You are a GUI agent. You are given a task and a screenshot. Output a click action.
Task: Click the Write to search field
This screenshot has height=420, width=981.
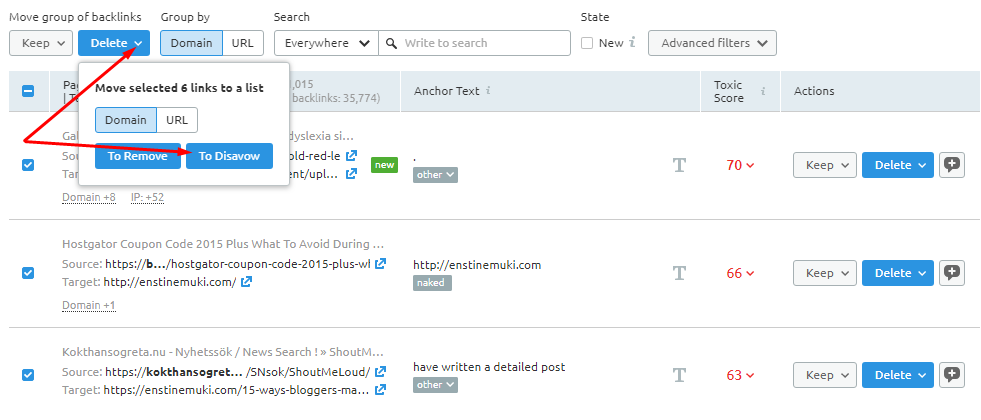(485, 43)
